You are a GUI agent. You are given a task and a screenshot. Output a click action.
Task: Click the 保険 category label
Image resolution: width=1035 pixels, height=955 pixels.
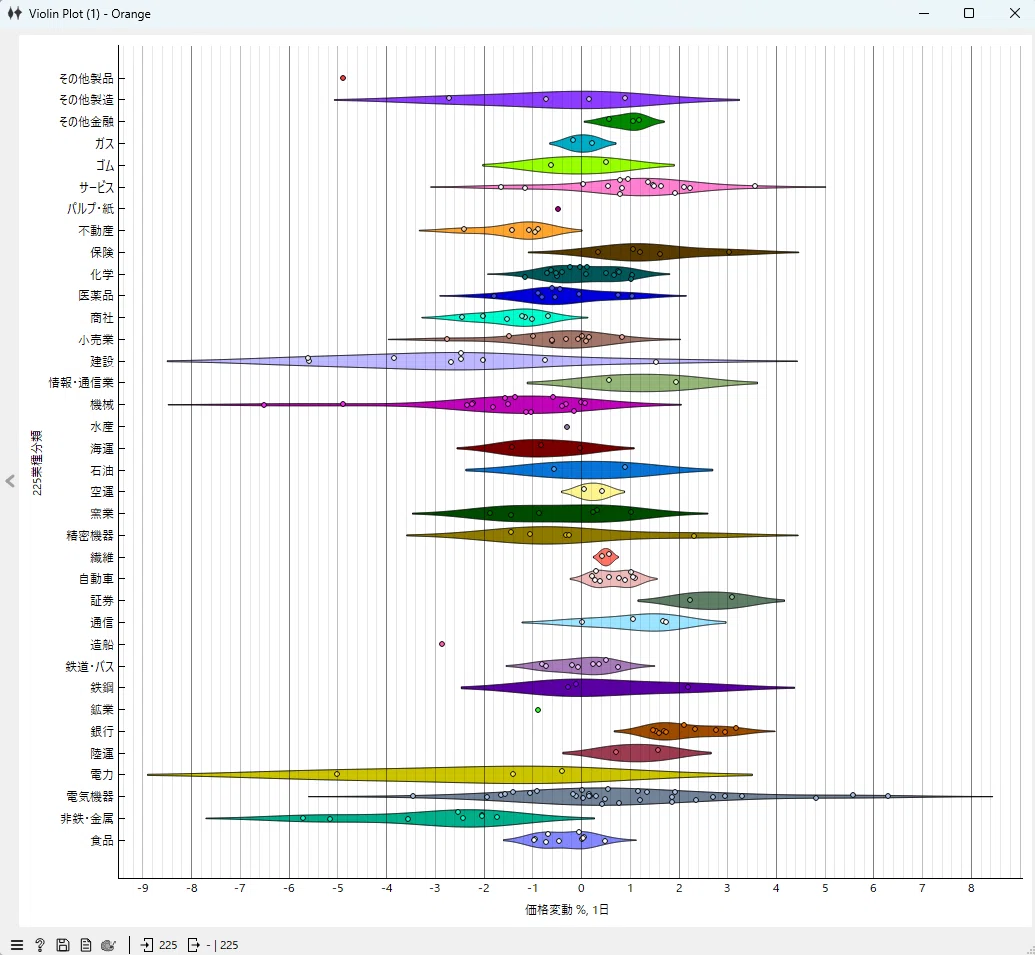coord(102,253)
